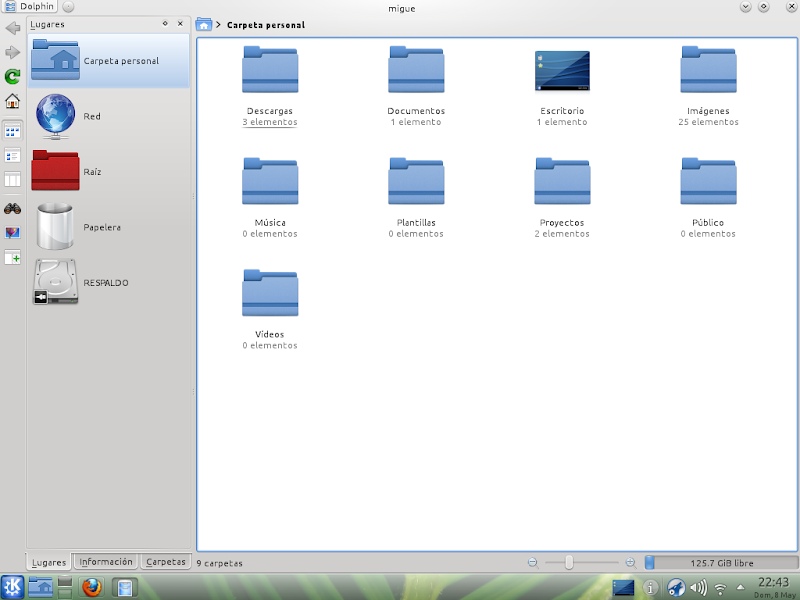The width and height of the screenshot is (800, 600).
Task: Open the Público folder
Action: point(708,182)
